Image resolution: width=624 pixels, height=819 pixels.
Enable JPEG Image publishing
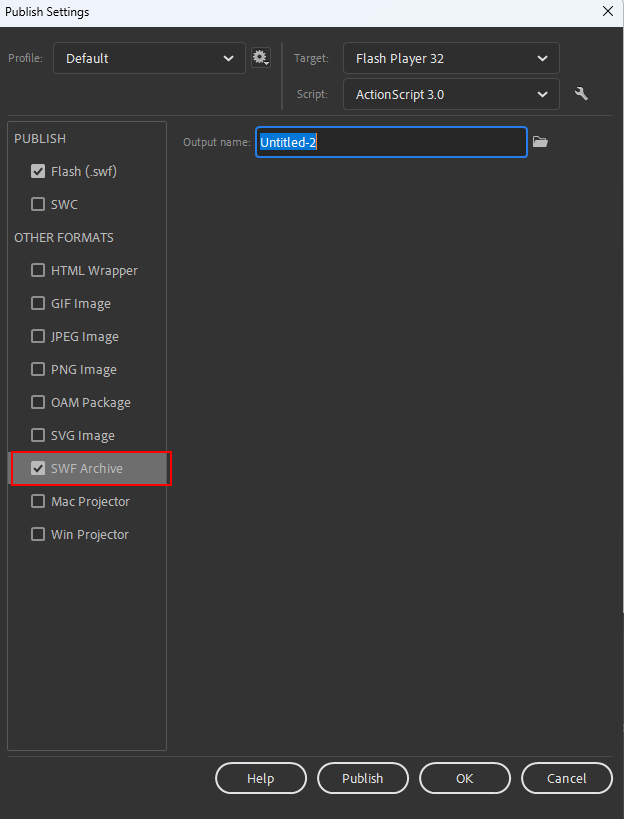coord(37,336)
